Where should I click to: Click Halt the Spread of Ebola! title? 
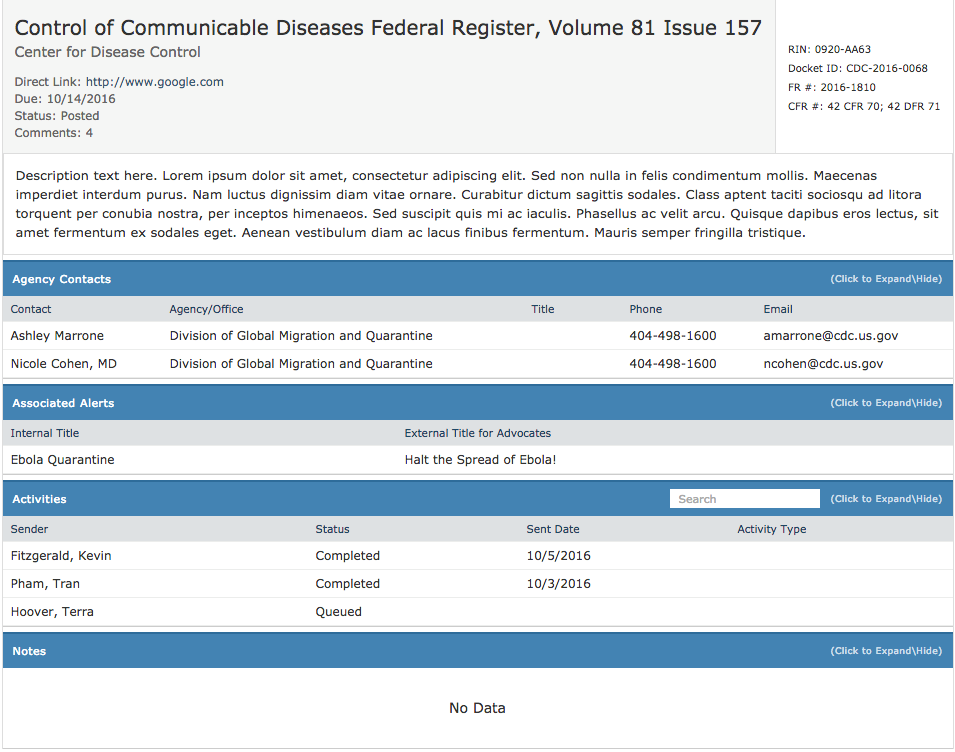(x=481, y=460)
